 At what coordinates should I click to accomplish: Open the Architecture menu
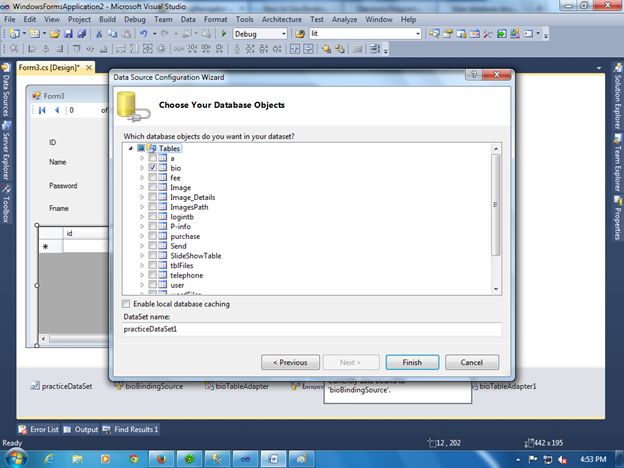281,19
